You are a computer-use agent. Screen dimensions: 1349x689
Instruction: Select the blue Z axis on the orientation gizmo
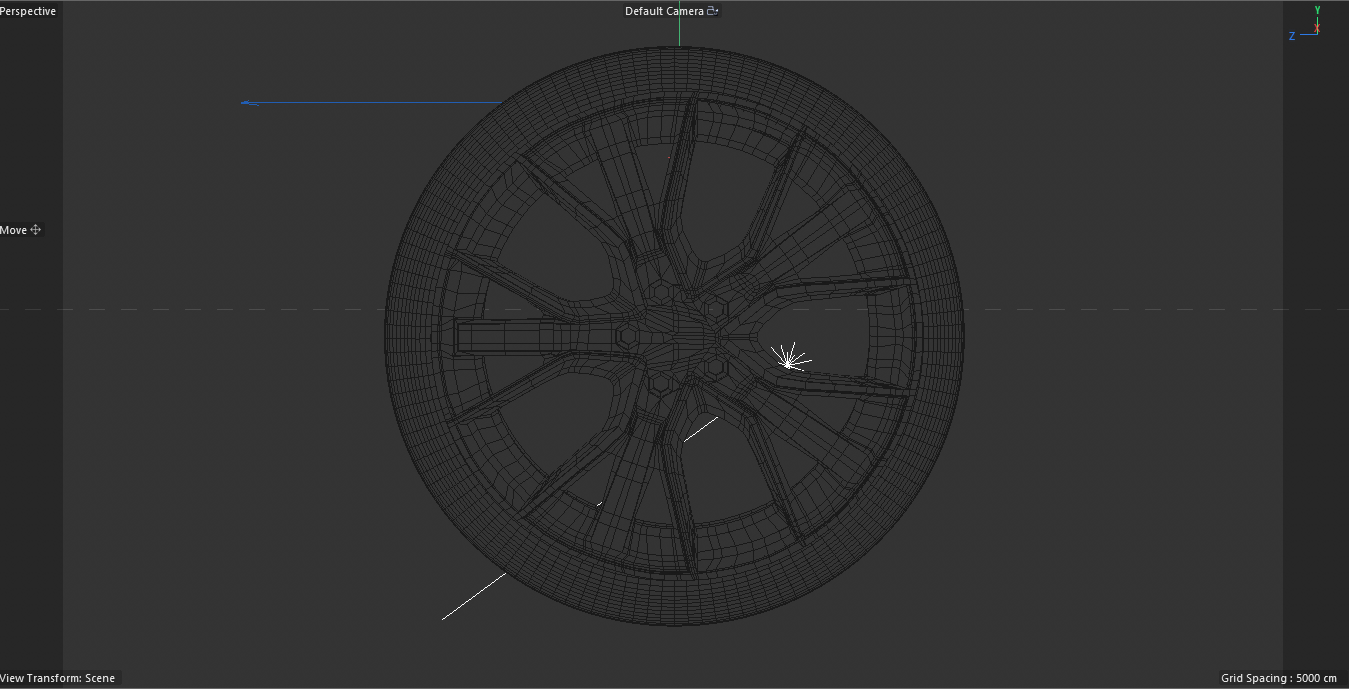click(x=1292, y=35)
